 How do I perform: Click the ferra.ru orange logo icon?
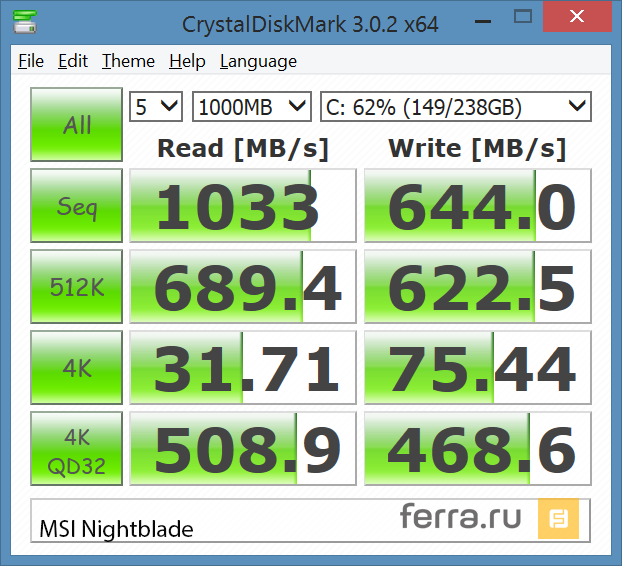[x=553, y=518]
